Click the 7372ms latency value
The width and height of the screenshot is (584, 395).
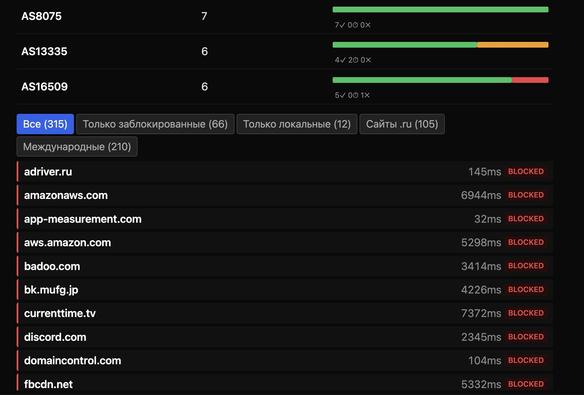pos(481,313)
